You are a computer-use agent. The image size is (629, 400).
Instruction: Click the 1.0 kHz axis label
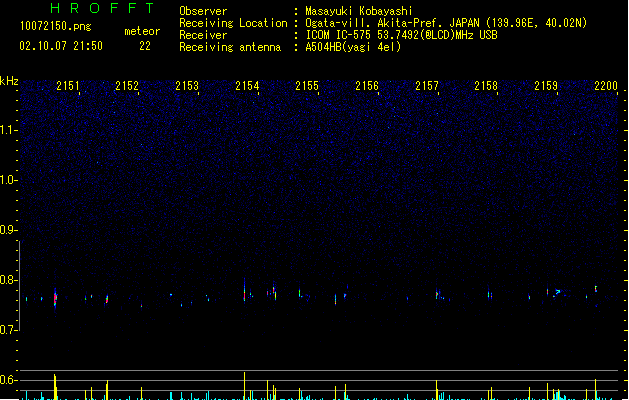8,180
